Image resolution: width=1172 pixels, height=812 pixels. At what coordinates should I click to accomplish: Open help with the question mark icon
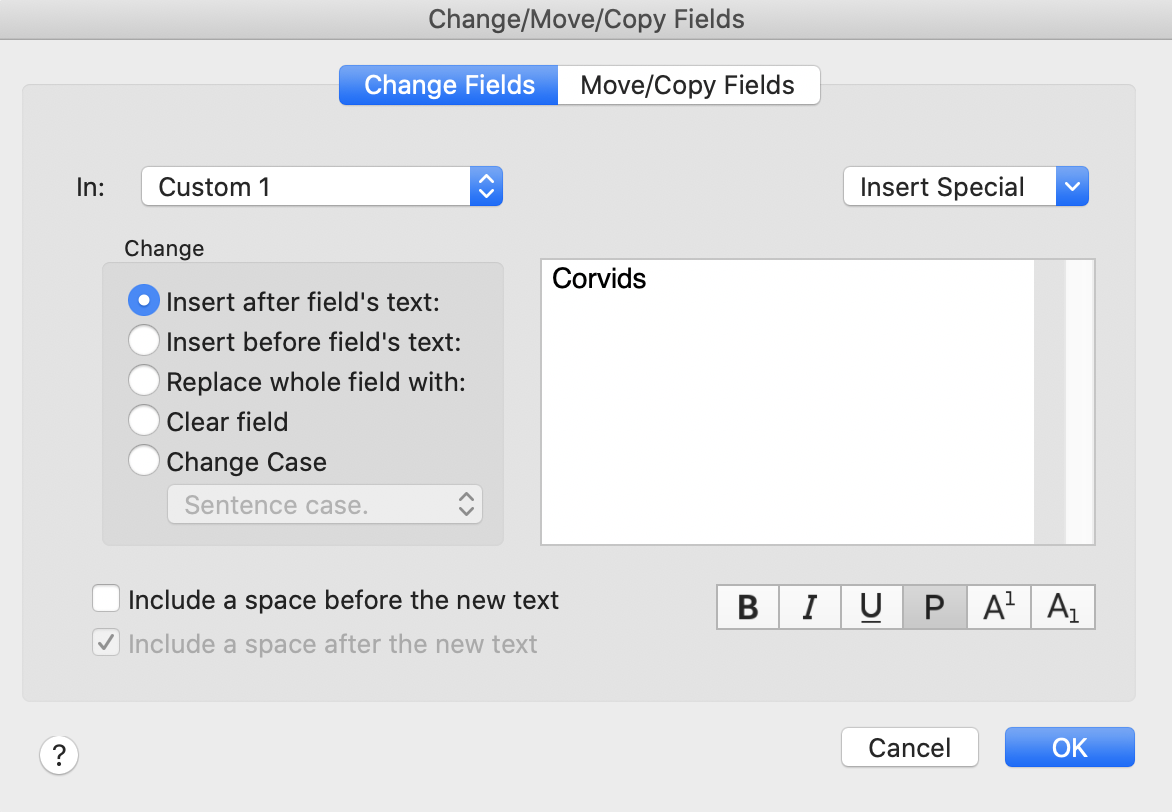tap(59, 753)
